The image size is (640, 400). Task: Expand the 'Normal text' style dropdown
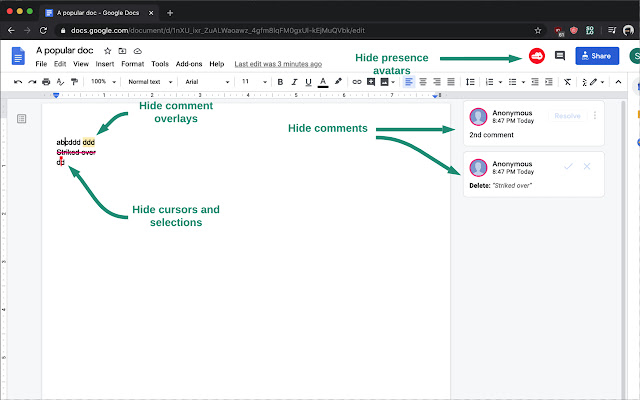click(x=147, y=81)
